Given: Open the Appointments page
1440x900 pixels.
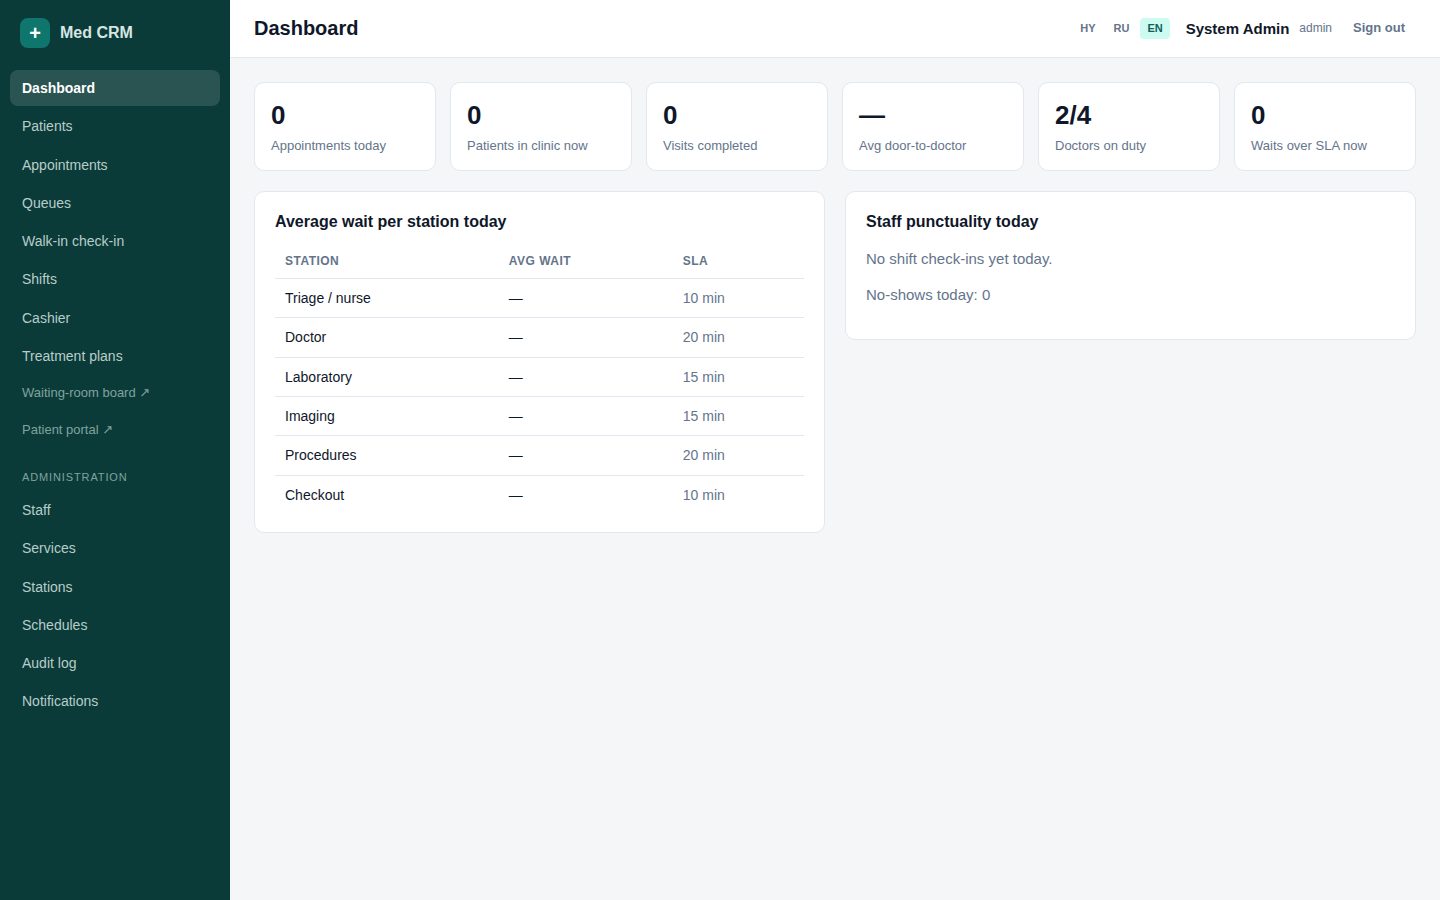Looking at the screenshot, I should pyautogui.click(x=115, y=165).
